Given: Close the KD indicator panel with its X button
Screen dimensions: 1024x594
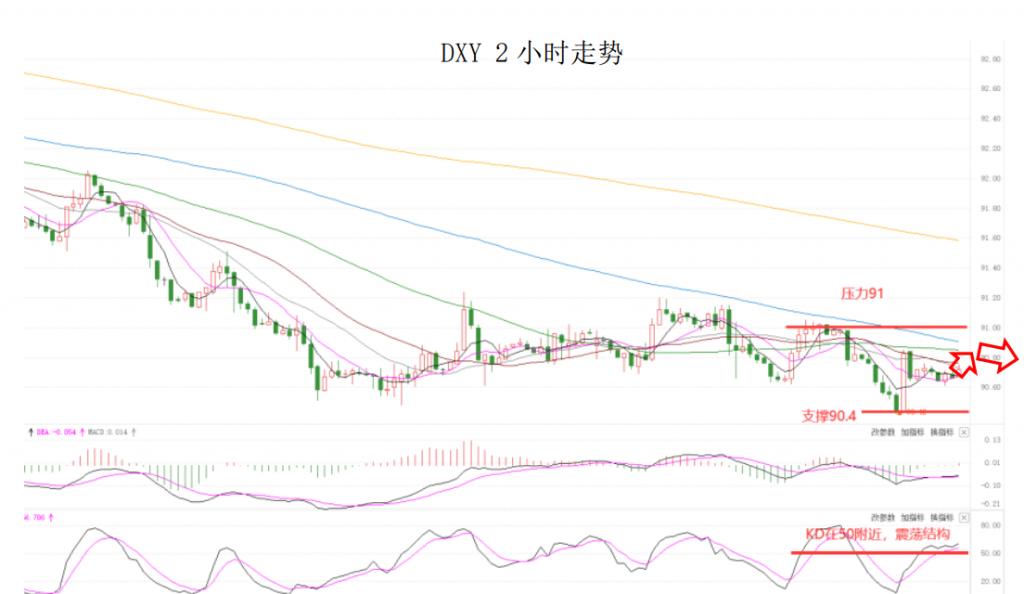Looking at the screenshot, I should (x=964, y=518).
